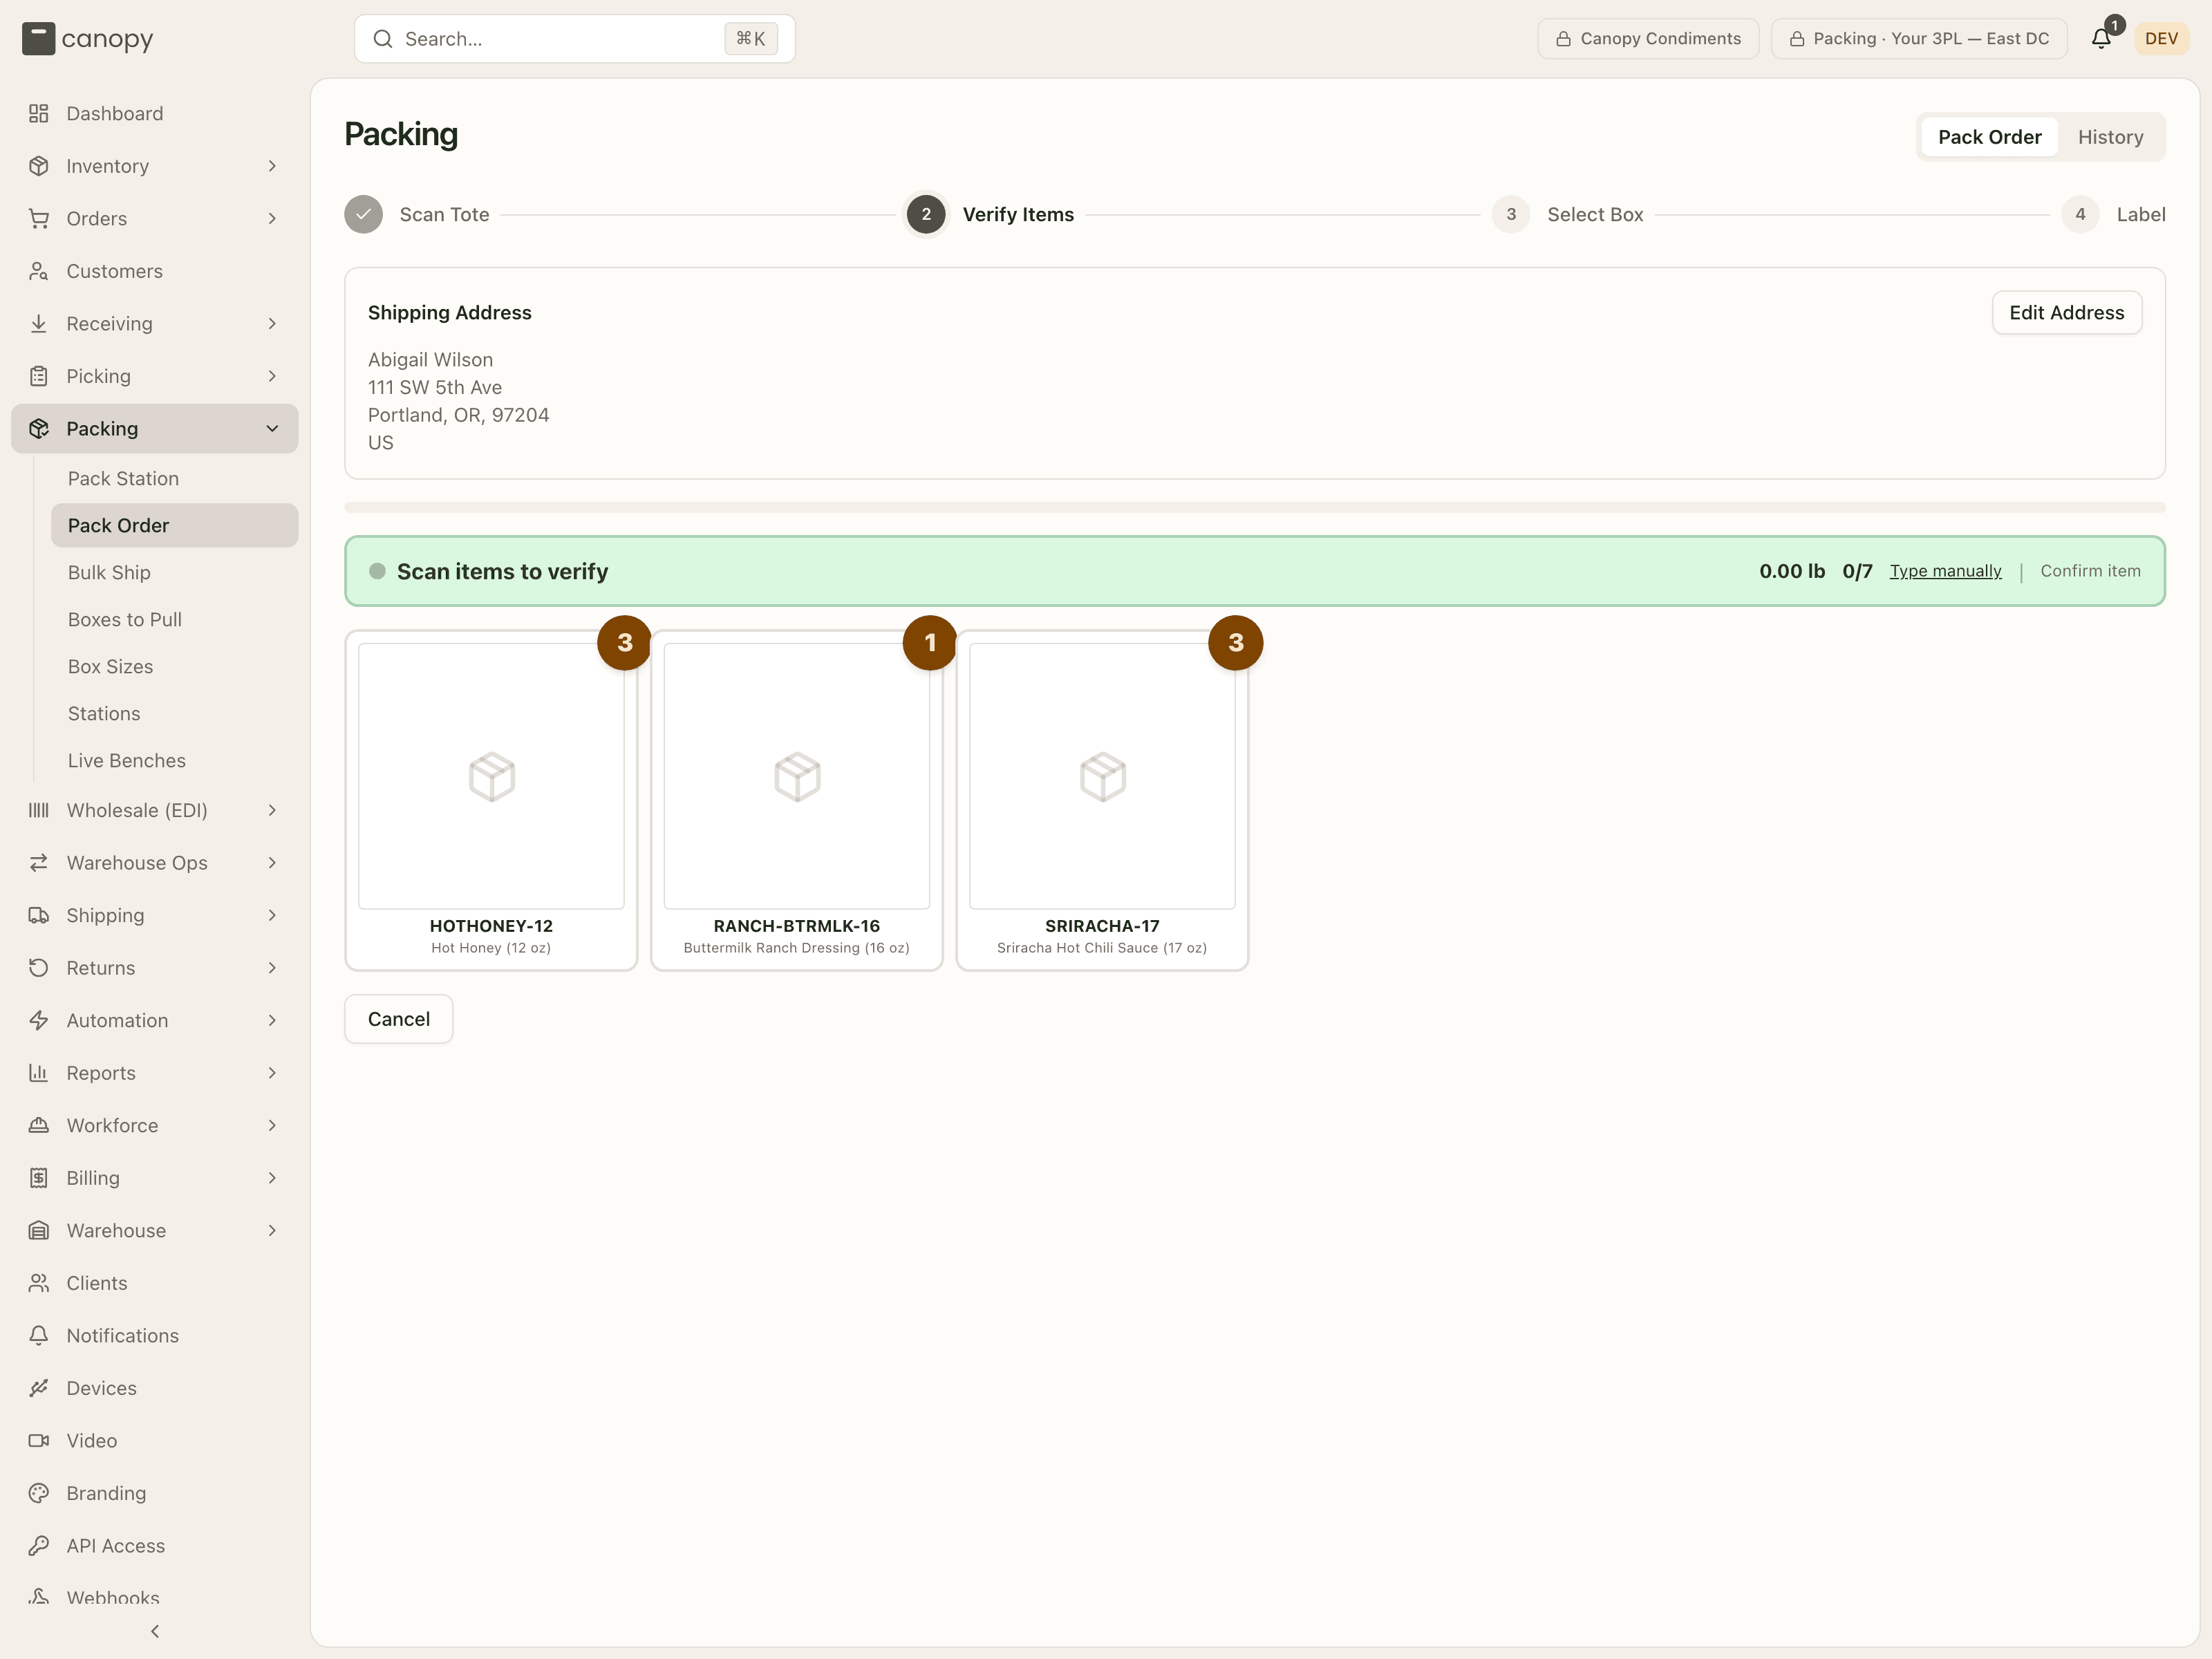Click the Edit Address button
2212x1659 pixels.
pyautogui.click(x=2066, y=313)
